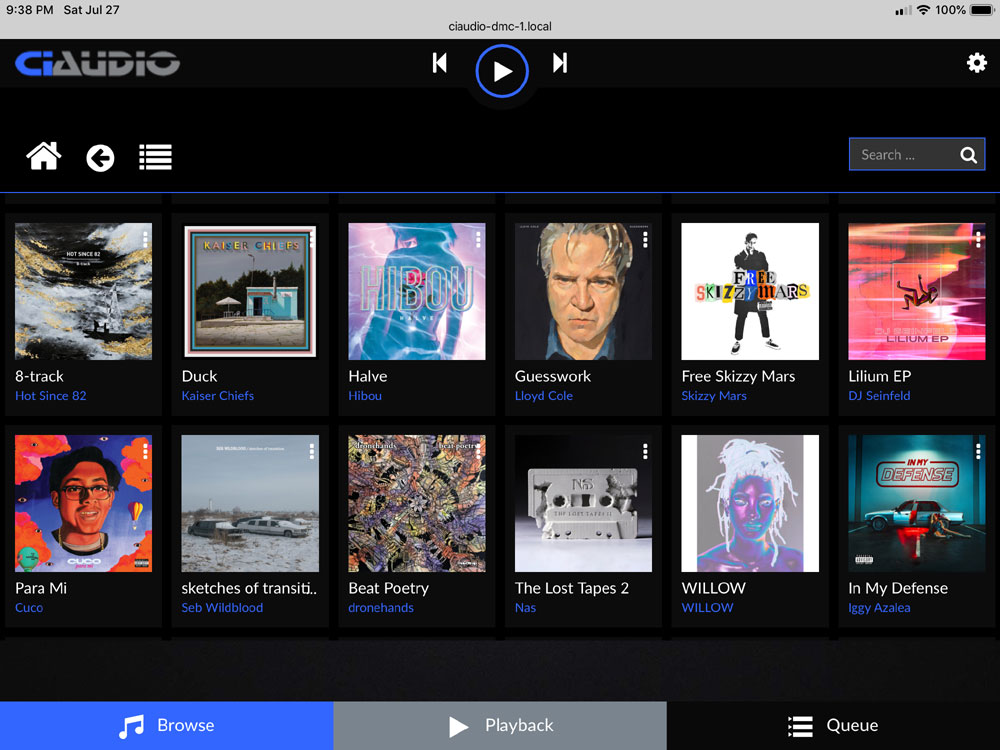Click the album title 'Lilium EP'
Screen dimensions: 1000x750
[x=879, y=376]
